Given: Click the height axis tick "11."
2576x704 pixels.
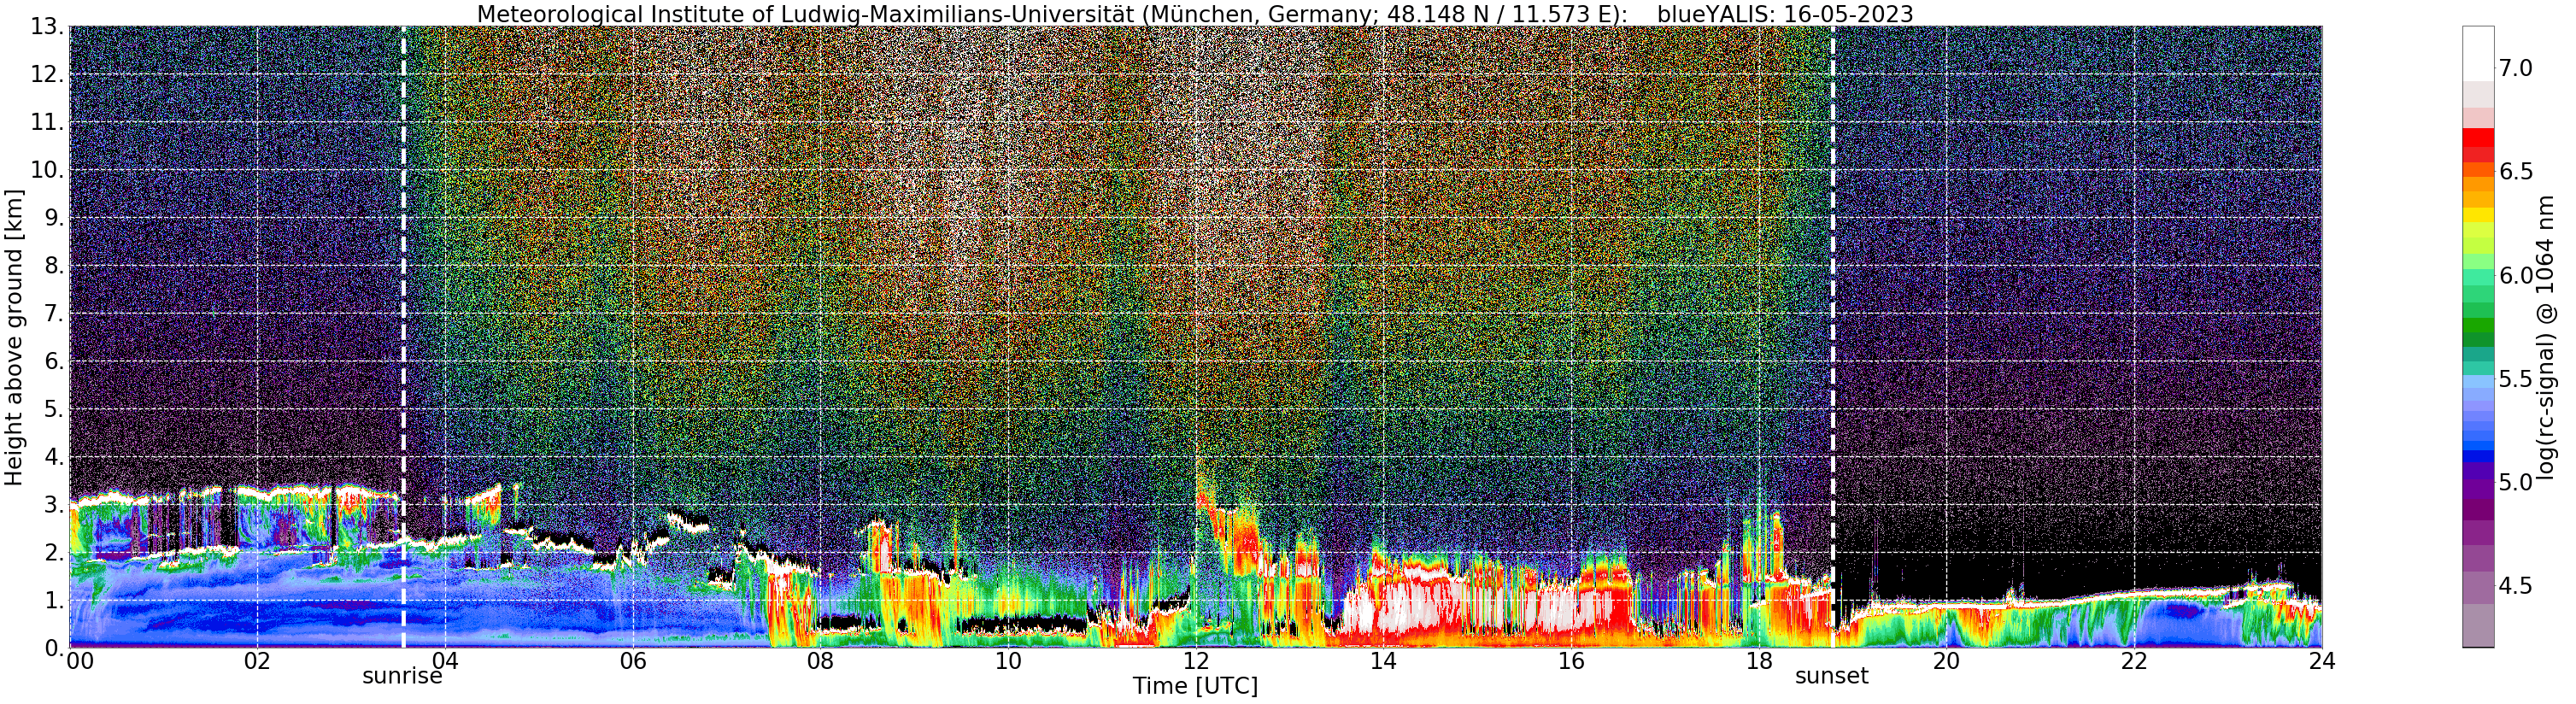Looking at the screenshot, I should (47, 123).
